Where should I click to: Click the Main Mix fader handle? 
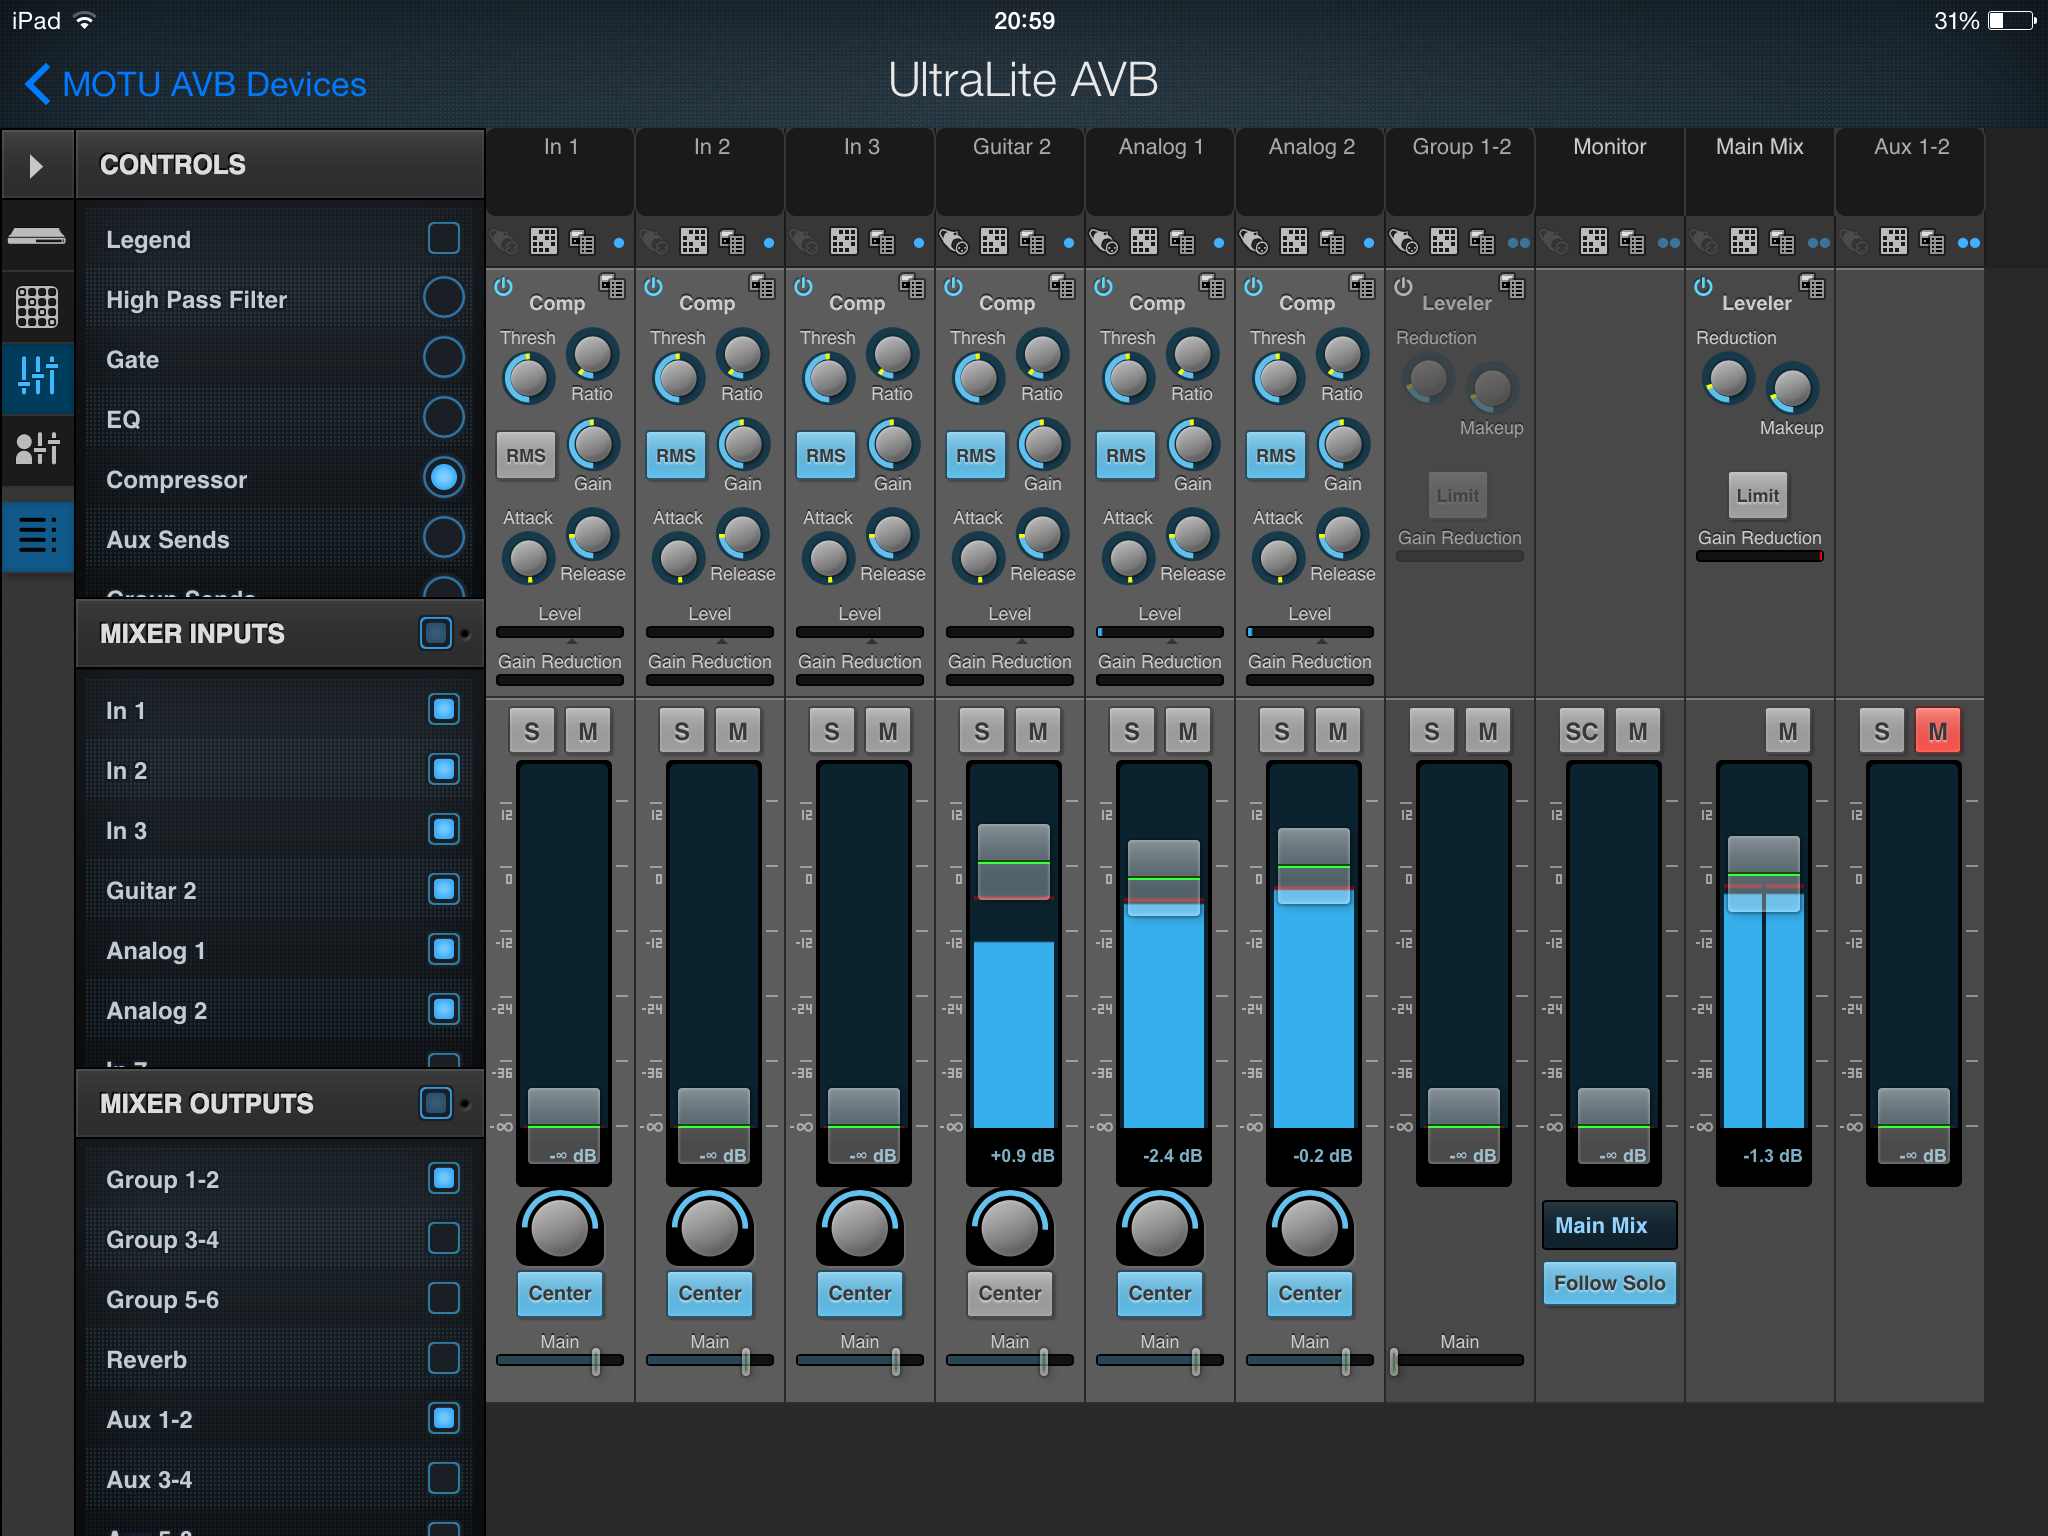point(1764,875)
